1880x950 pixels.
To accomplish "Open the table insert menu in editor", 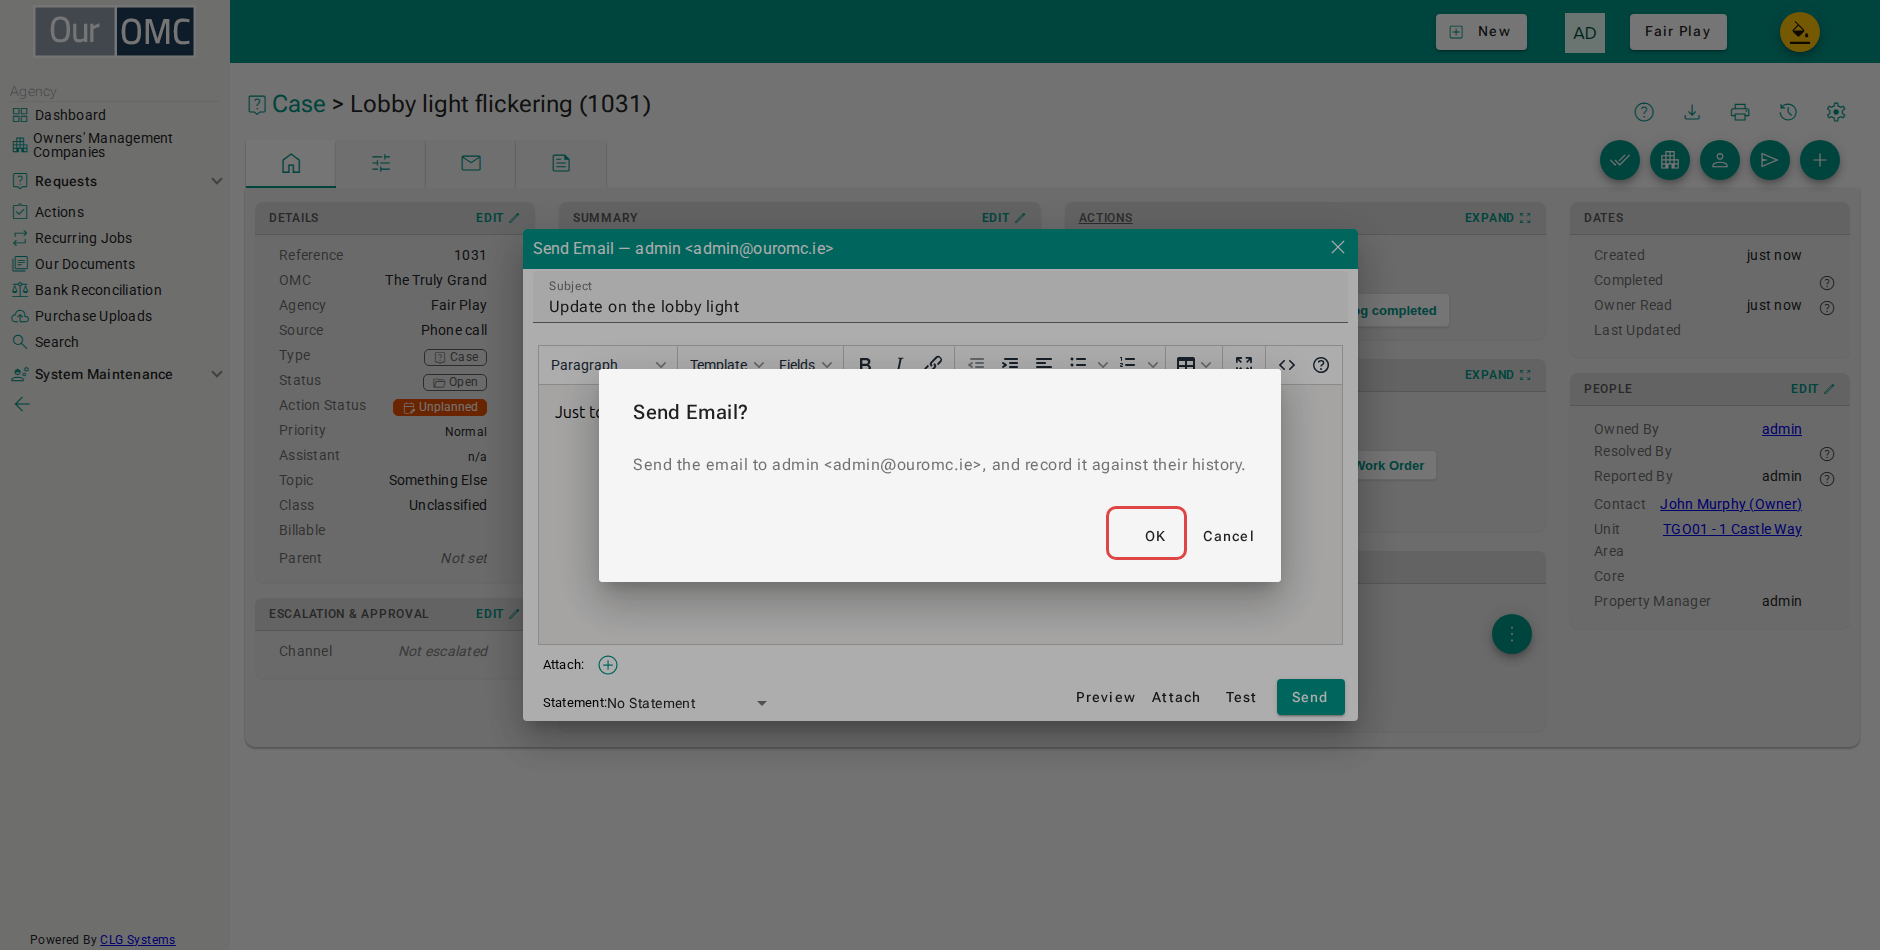I will (x=1193, y=365).
